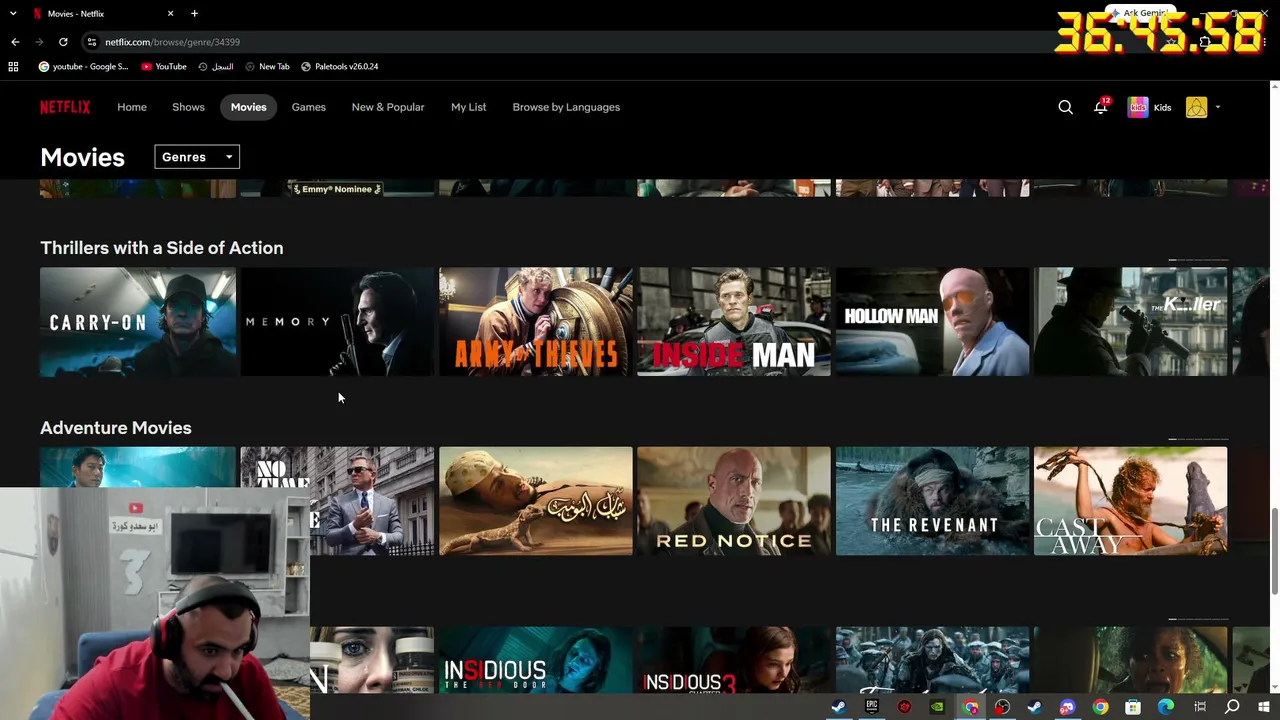This screenshot has width=1280, height=720.
Task: Open Browse by Languages
Action: point(566,107)
